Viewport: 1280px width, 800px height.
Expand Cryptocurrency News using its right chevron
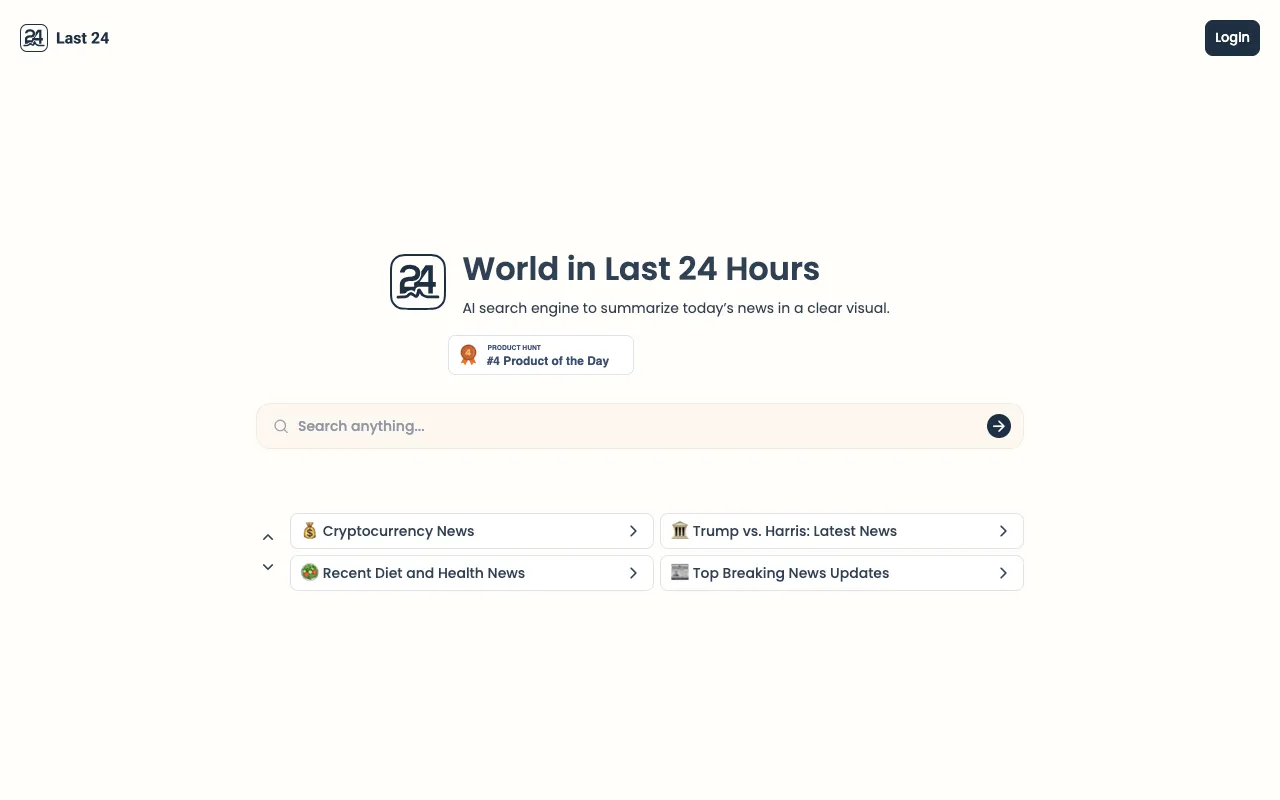click(x=633, y=531)
